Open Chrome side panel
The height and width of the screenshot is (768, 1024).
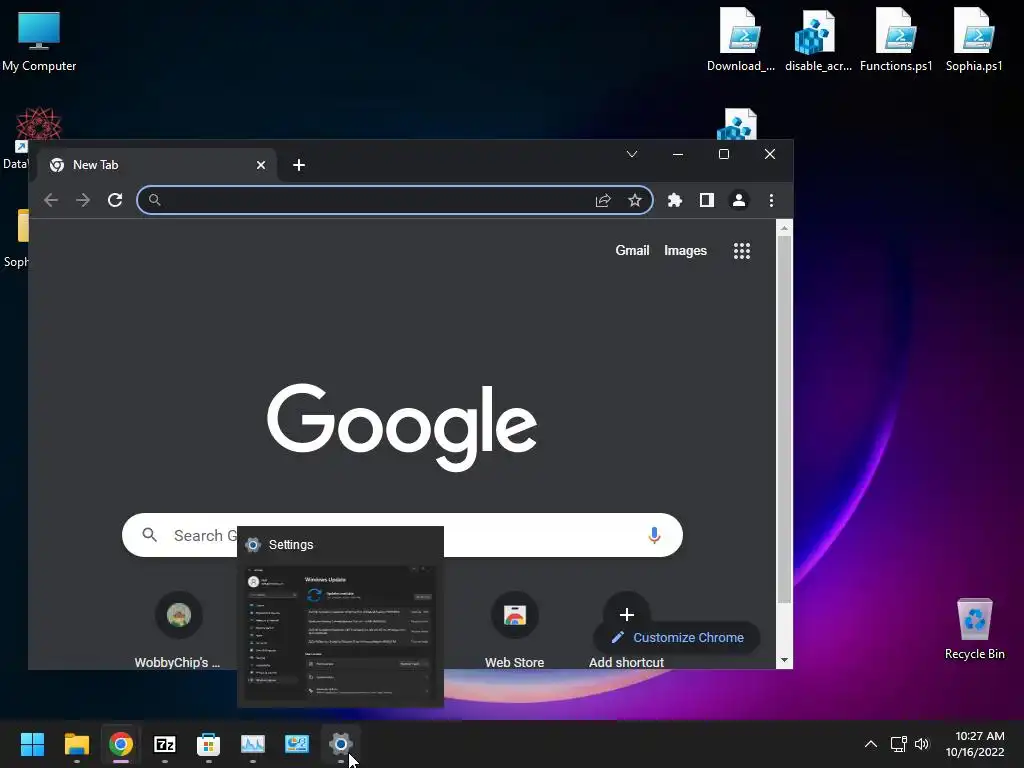(707, 200)
